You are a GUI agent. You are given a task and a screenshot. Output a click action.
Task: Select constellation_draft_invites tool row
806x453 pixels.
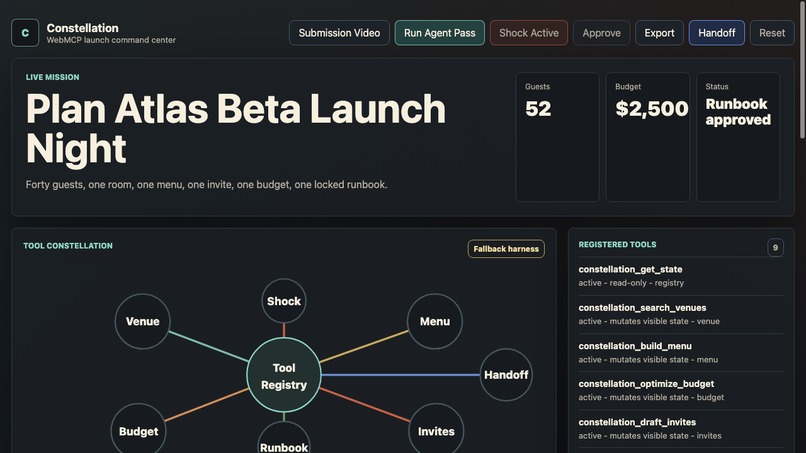681,429
